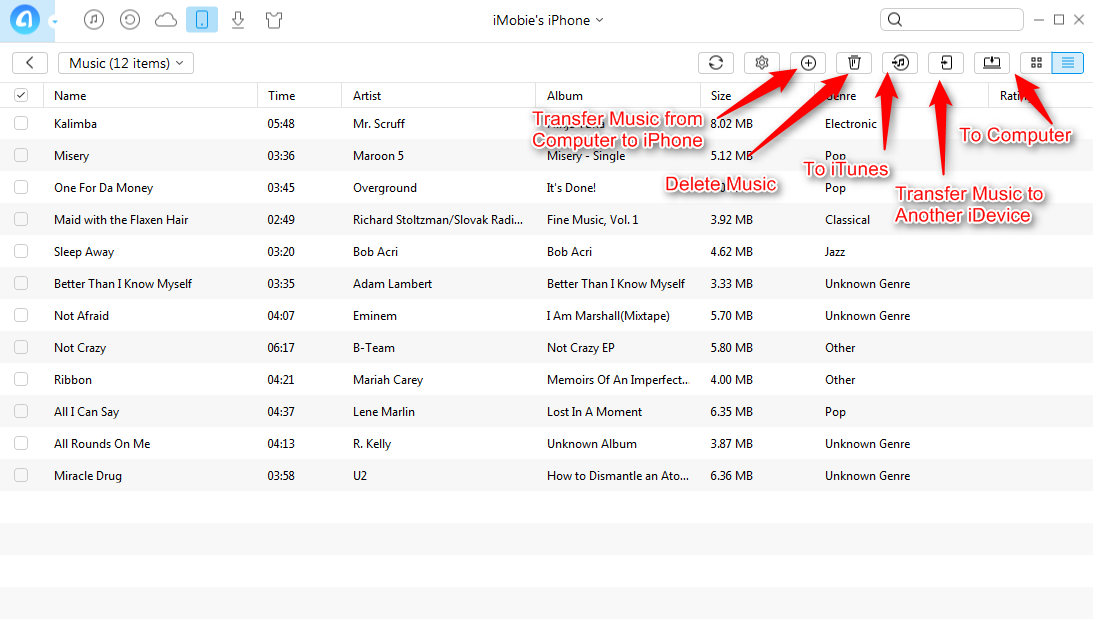Sort by the Album column header
The image size is (1093, 627).
[x=565, y=96]
